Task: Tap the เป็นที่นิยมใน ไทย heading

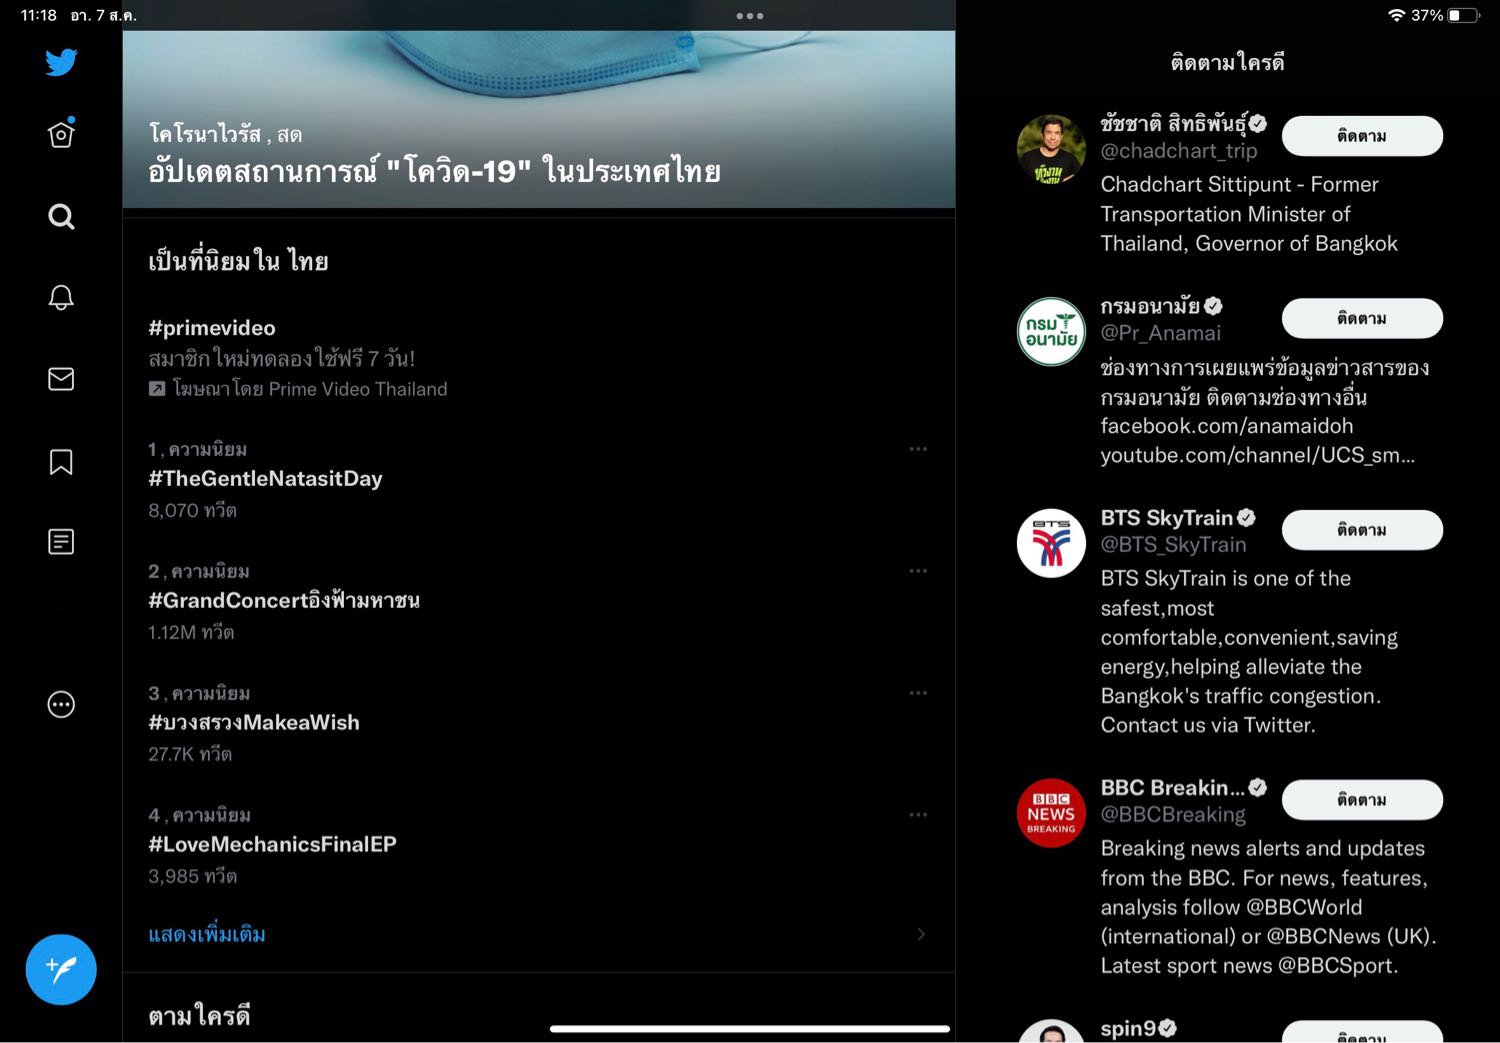Action: 238,261
